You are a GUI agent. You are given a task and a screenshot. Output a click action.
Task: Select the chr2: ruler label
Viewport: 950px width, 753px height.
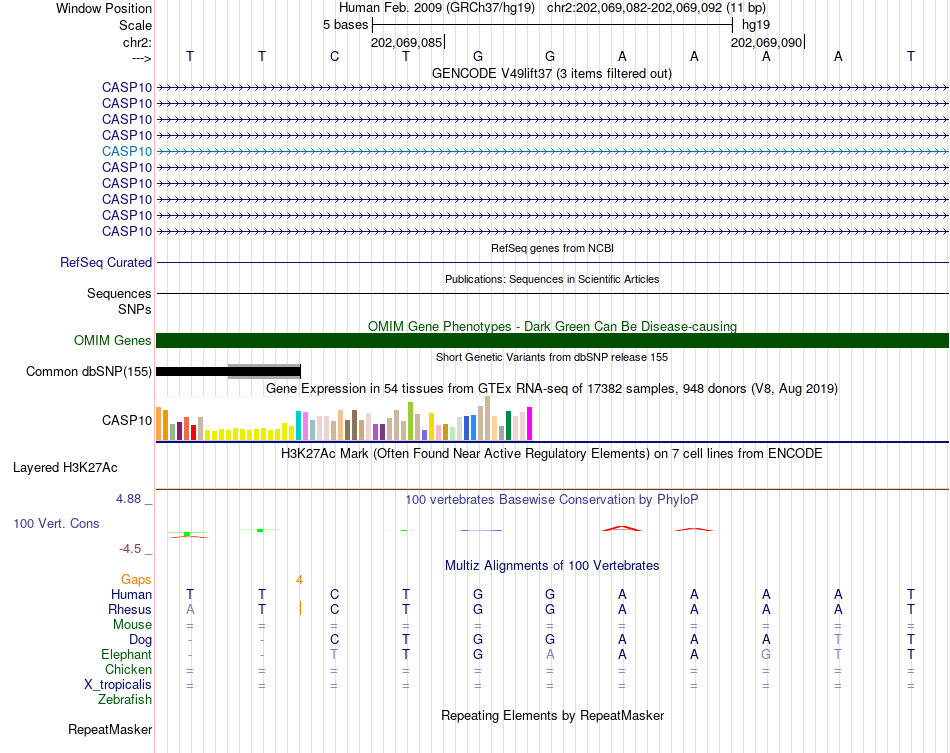[137, 42]
